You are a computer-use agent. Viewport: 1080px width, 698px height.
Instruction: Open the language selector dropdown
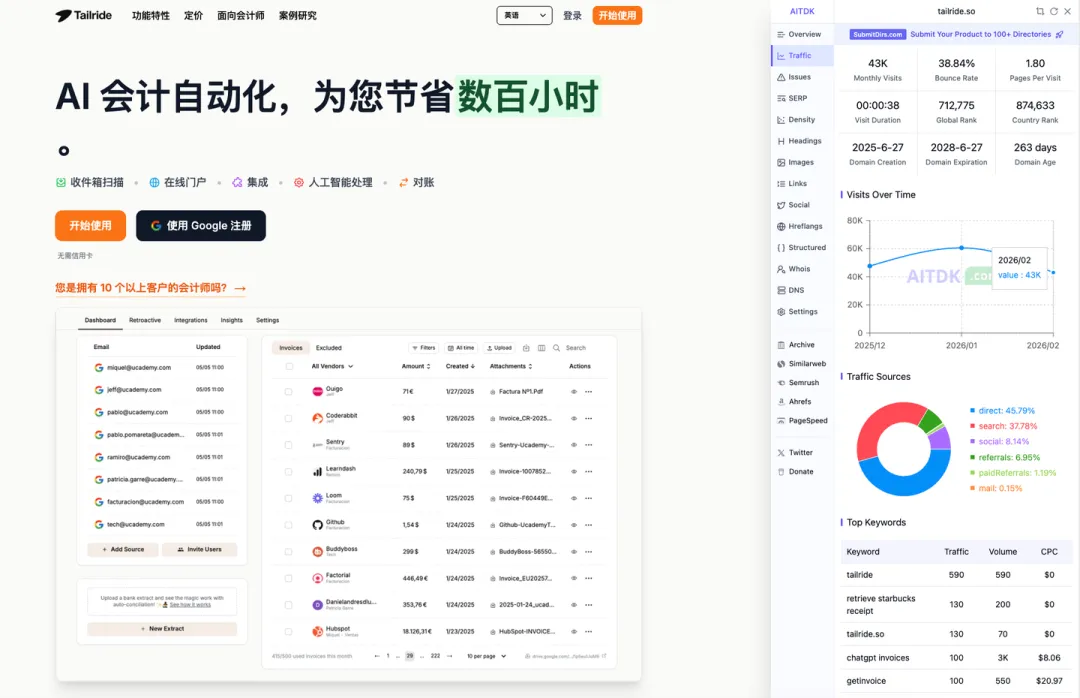(524, 15)
